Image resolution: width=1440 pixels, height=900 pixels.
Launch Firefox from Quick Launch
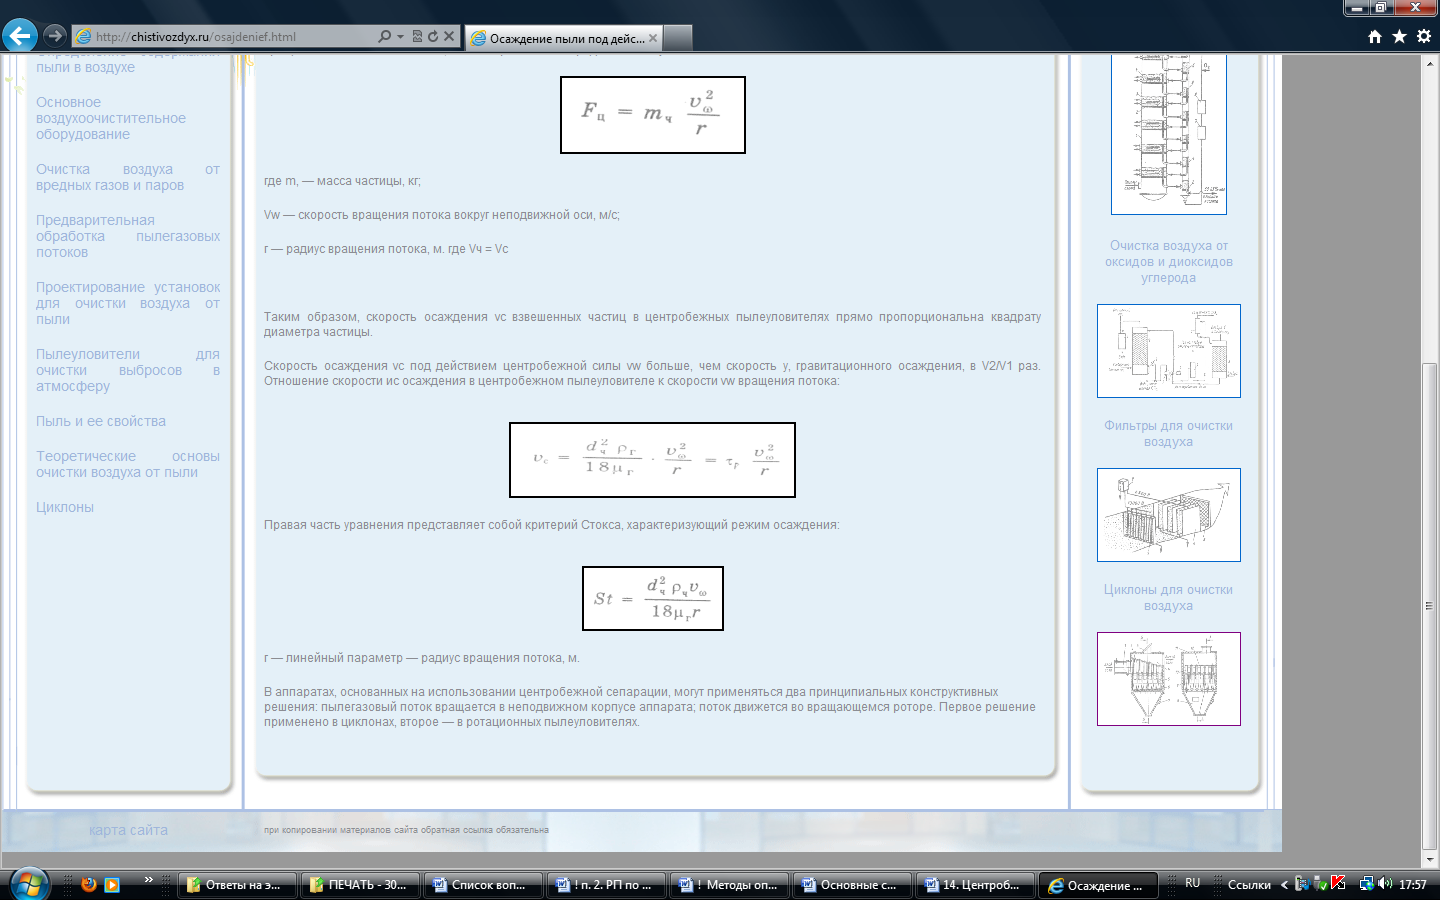coord(88,884)
